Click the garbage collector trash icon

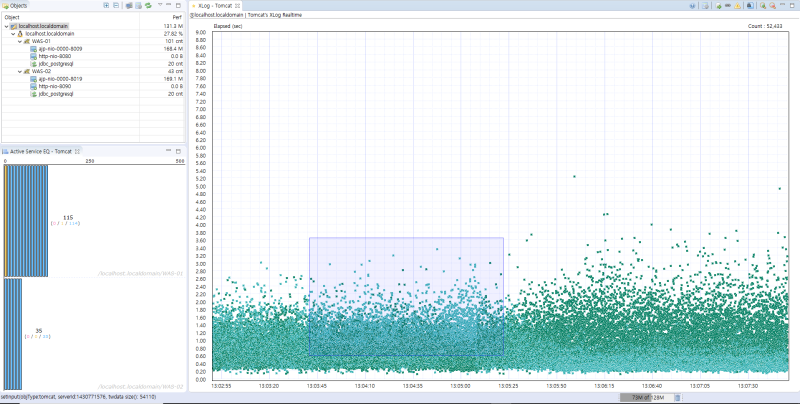coord(678,397)
